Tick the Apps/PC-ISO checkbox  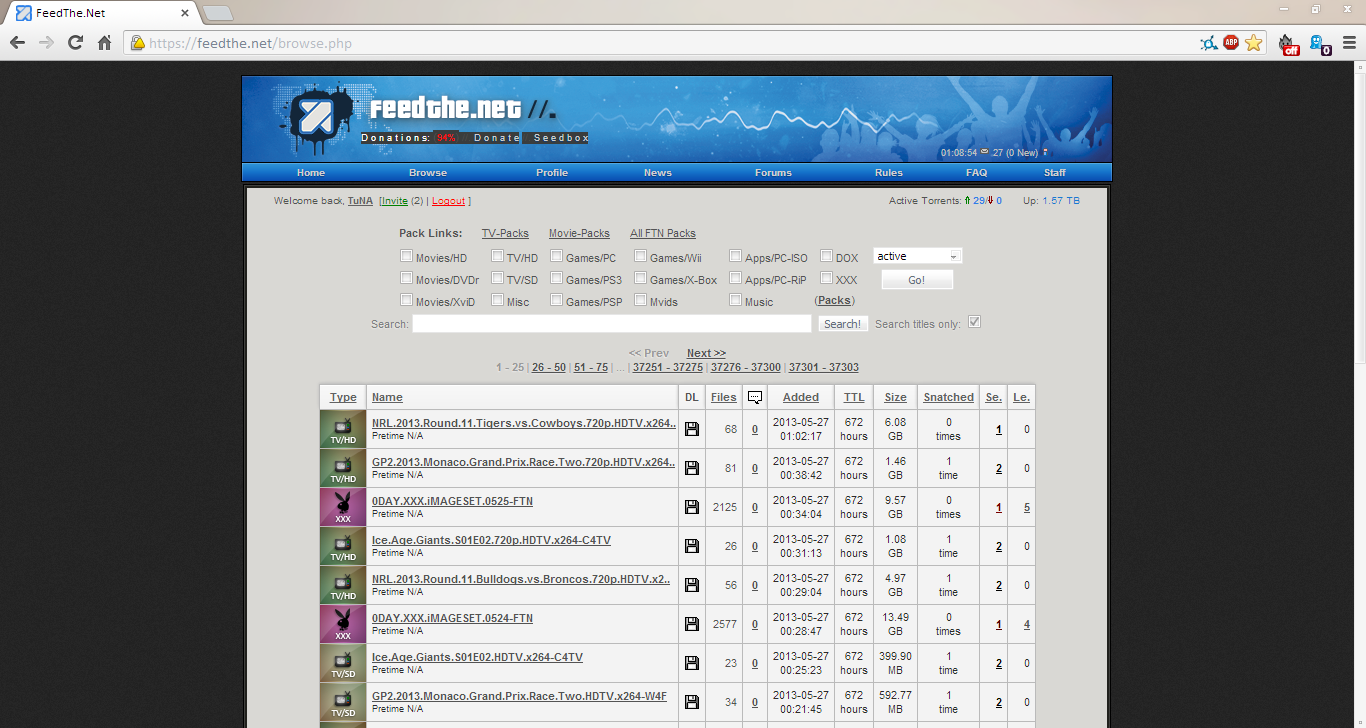click(x=735, y=256)
